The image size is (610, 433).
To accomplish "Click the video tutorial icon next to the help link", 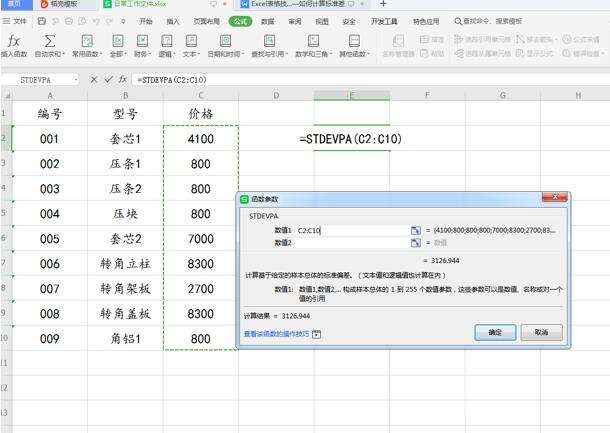I will click(x=317, y=333).
